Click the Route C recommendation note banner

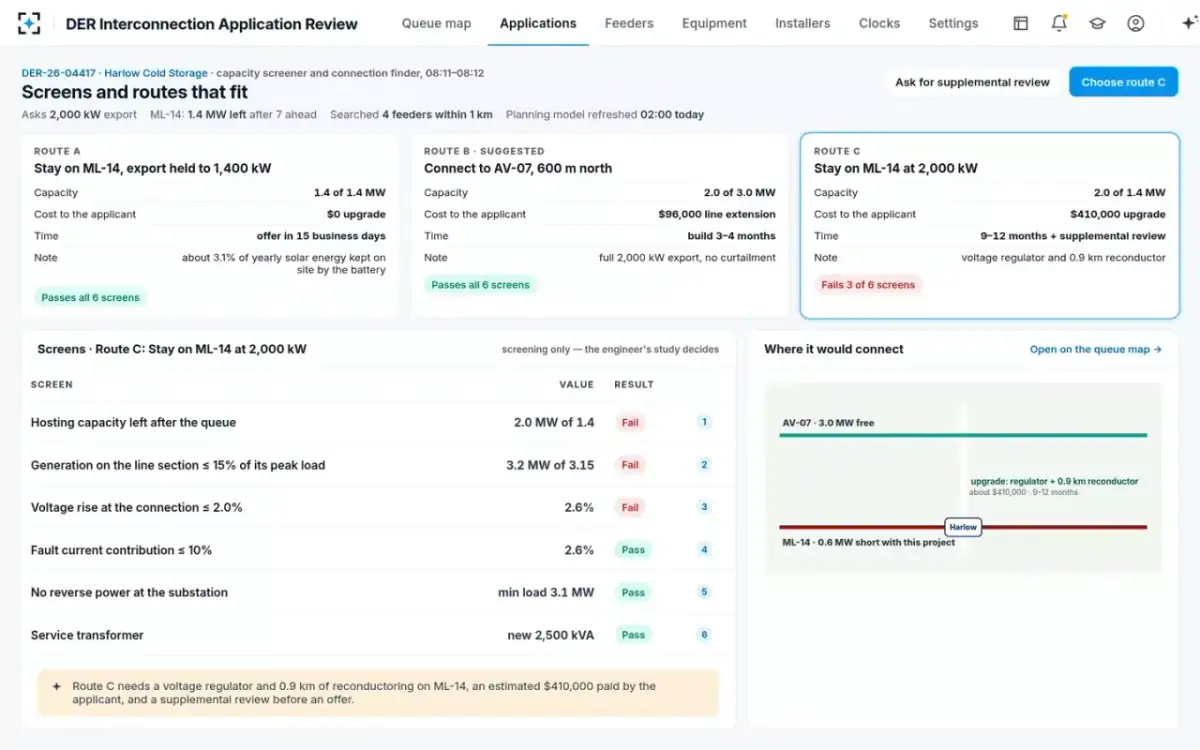378,693
